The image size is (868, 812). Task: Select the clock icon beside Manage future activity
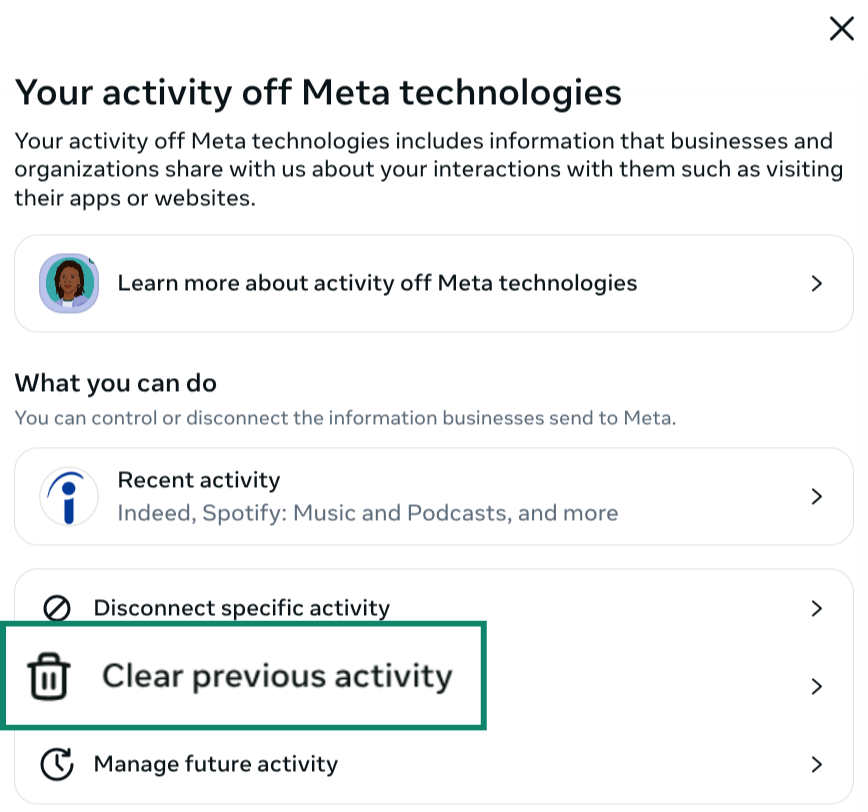(x=58, y=763)
